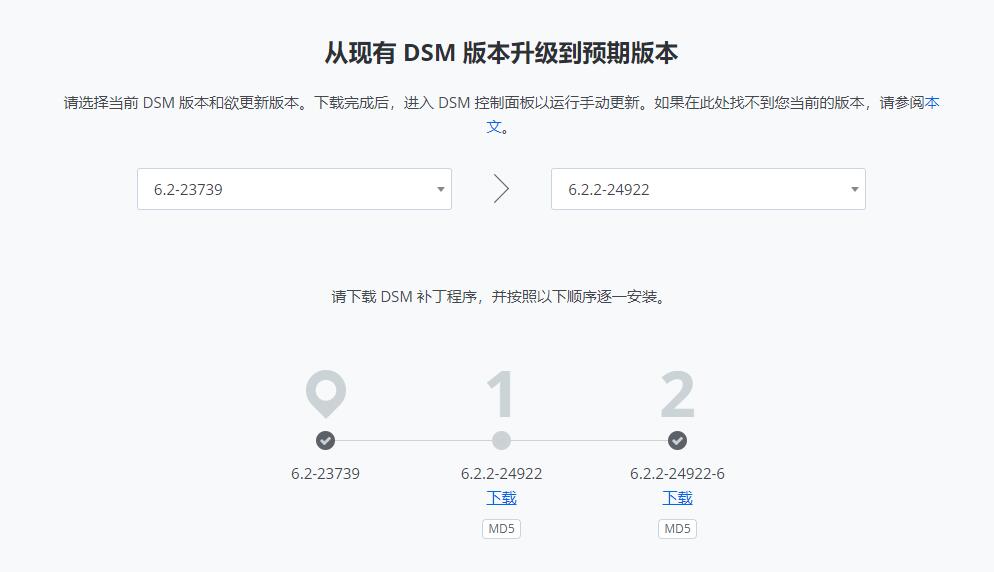
Task: Click the 6.2.2-24922-6 label under step 2
Action: tap(677, 474)
